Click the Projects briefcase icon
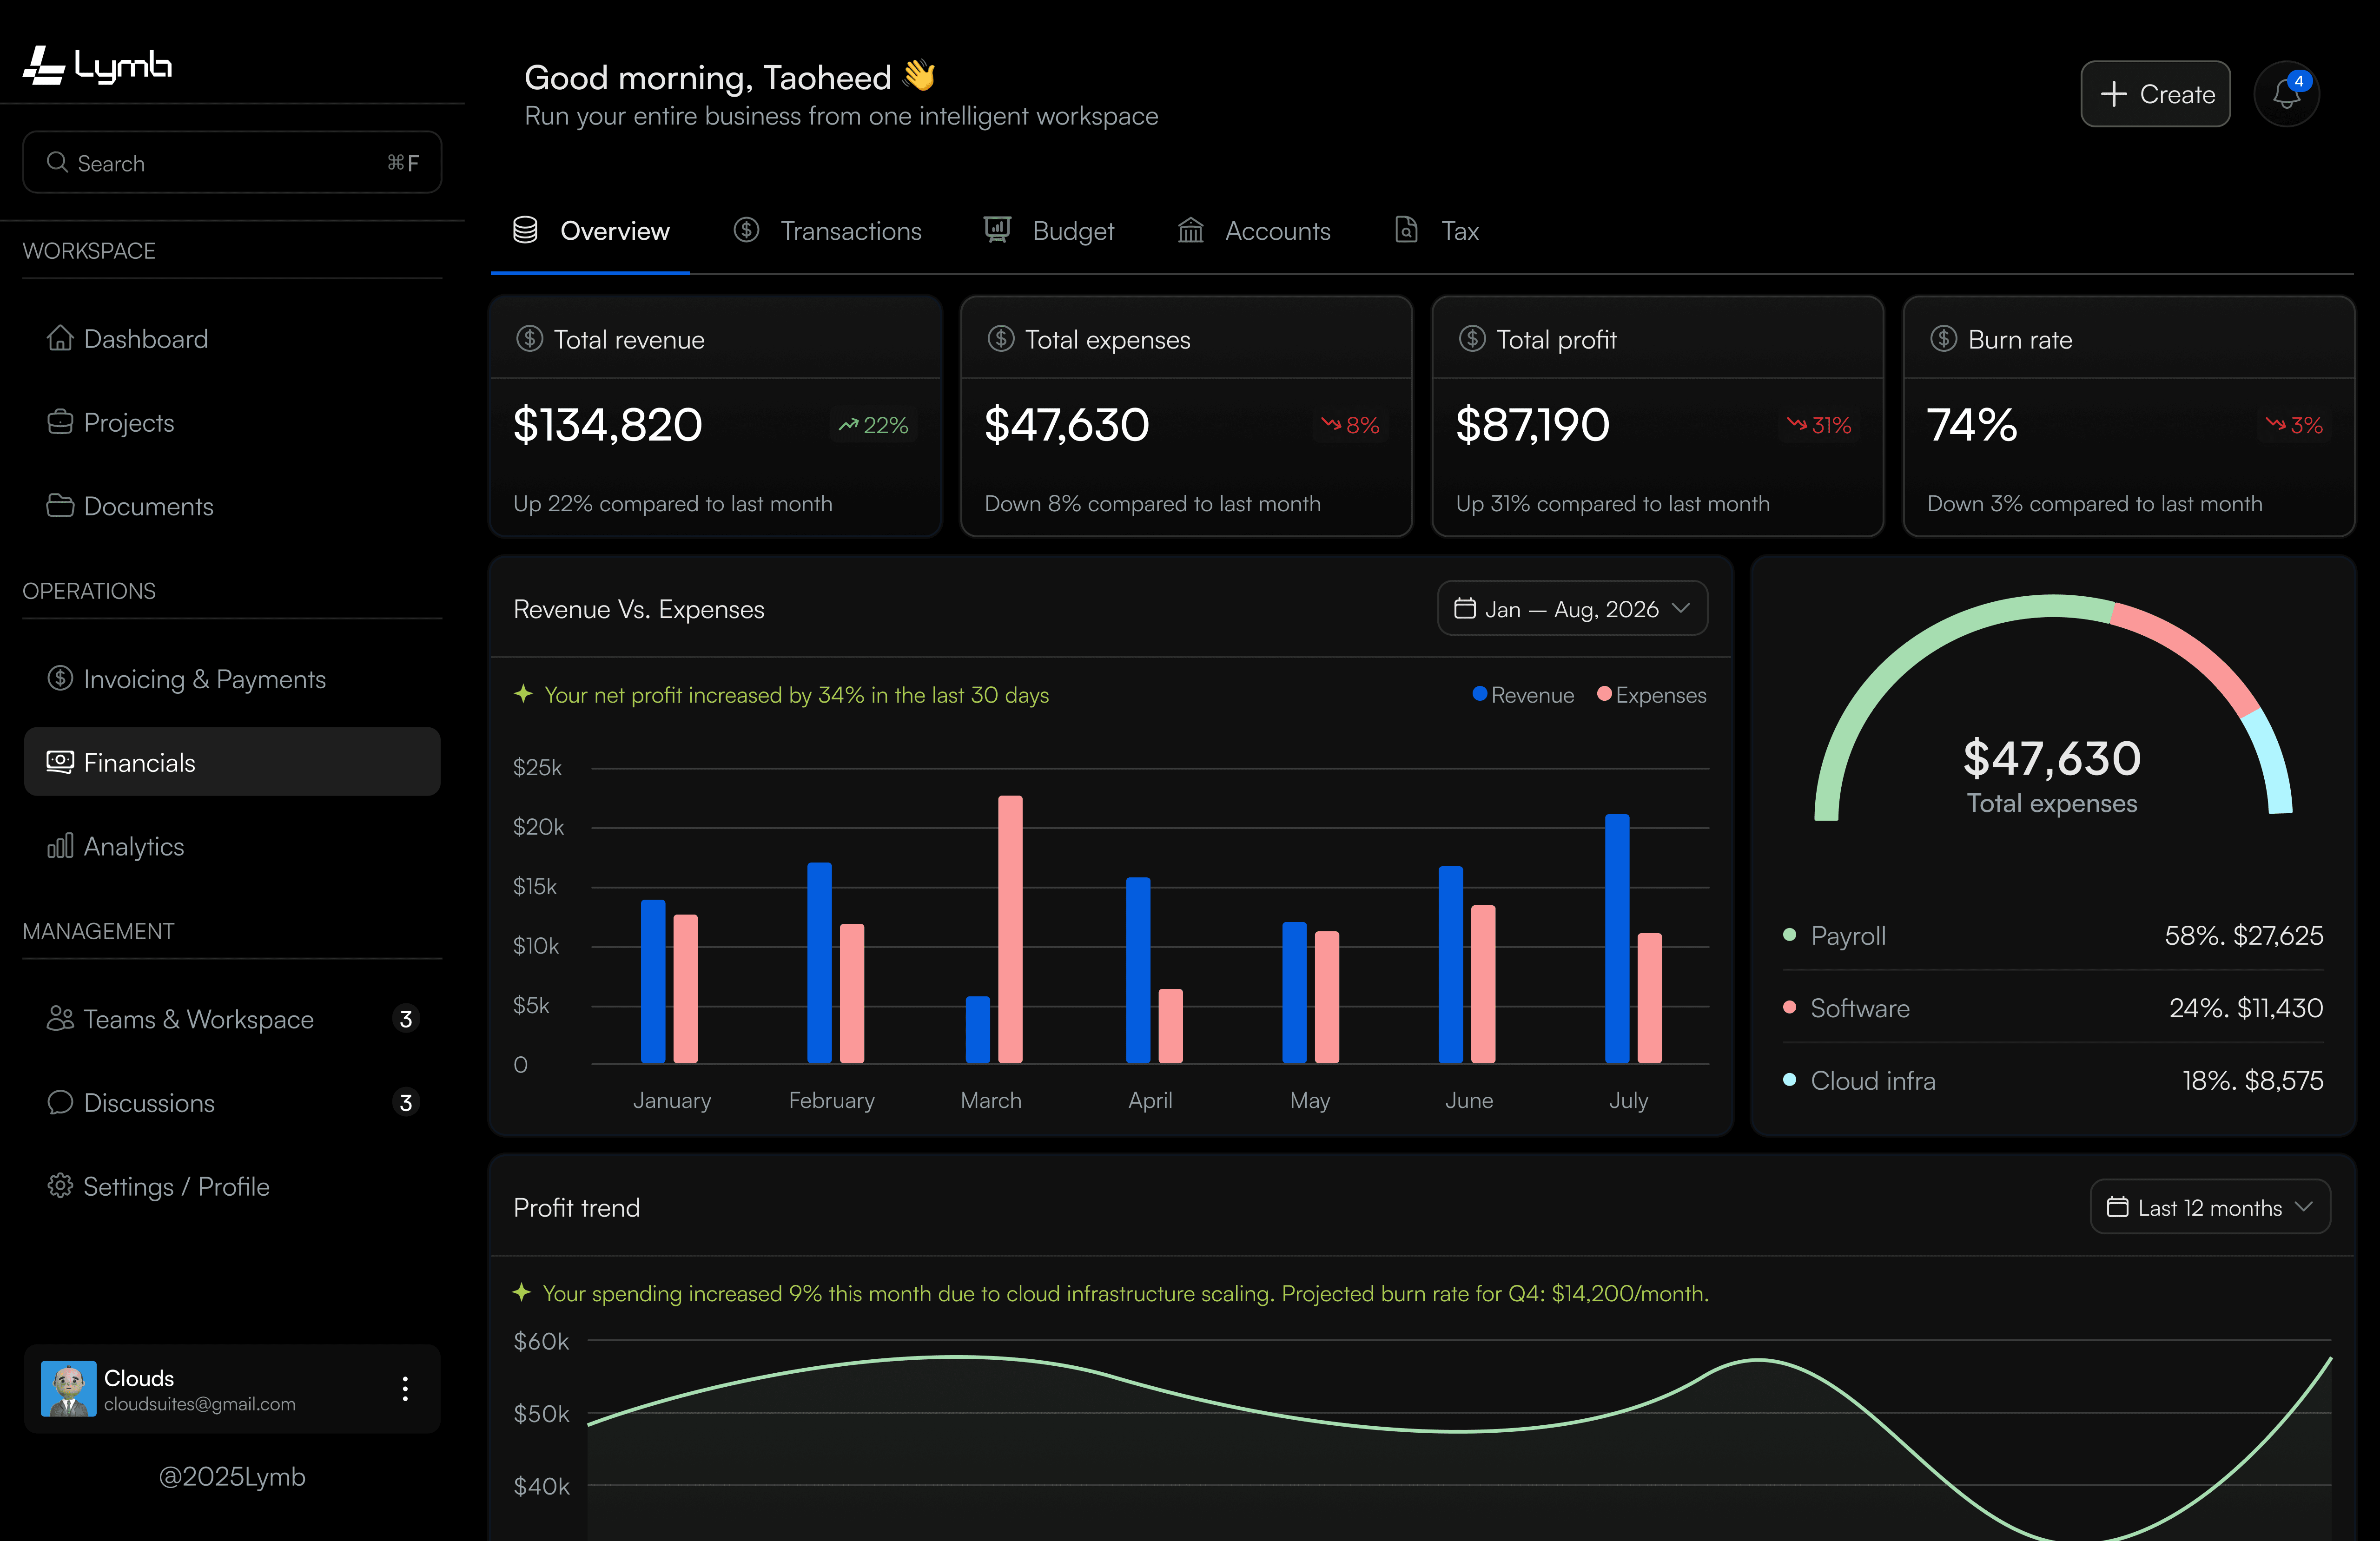 coord(60,423)
